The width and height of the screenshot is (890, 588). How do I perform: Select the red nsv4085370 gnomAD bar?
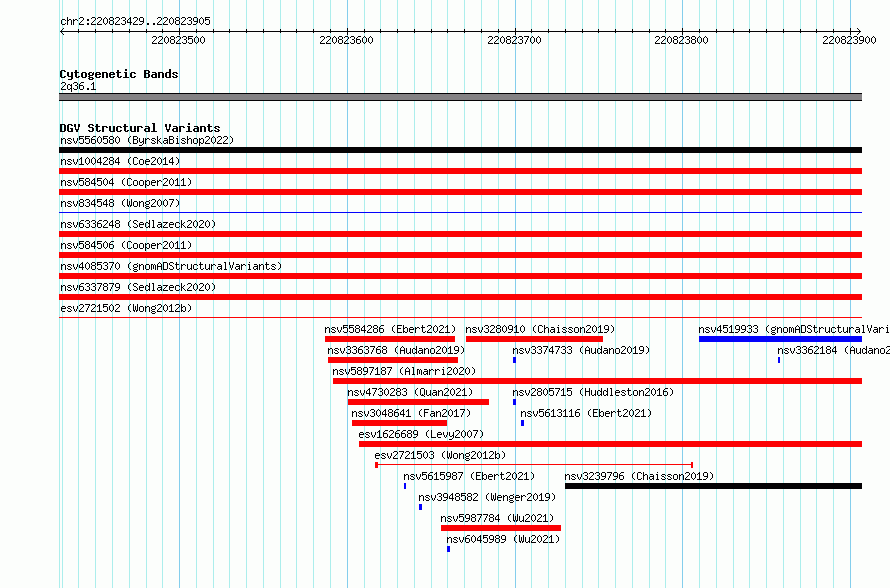(461, 276)
